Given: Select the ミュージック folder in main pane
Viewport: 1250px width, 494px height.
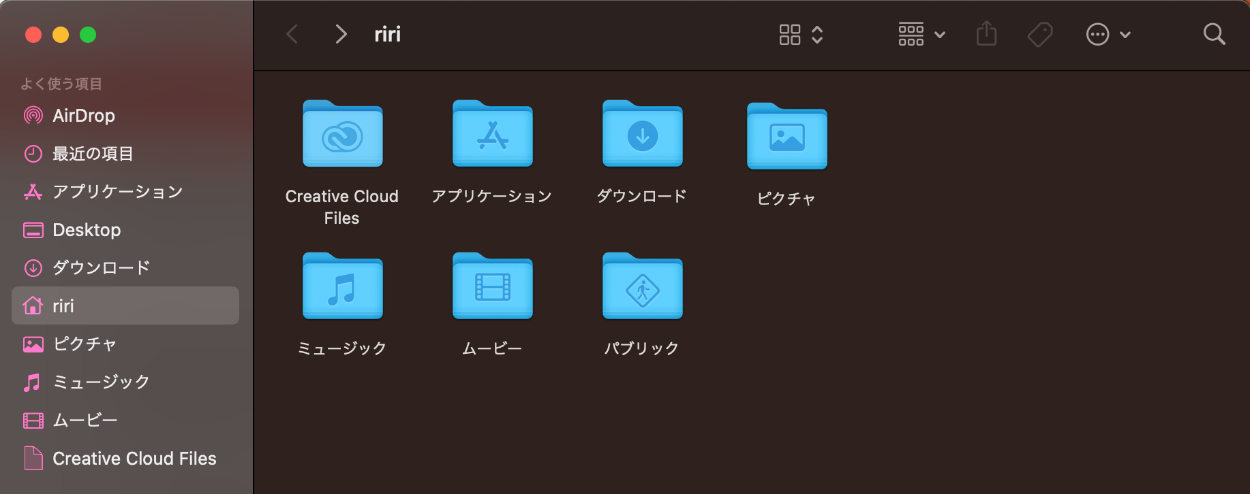Looking at the screenshot, I should tap(342, 287).
